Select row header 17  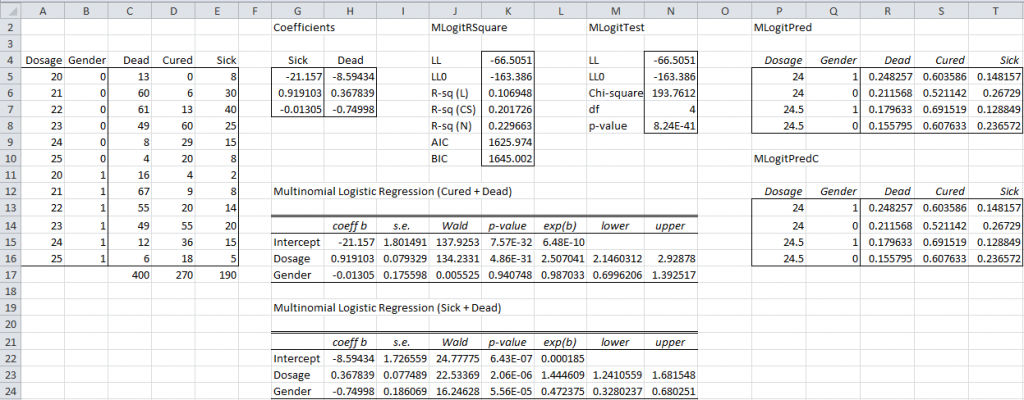[10, 275]
